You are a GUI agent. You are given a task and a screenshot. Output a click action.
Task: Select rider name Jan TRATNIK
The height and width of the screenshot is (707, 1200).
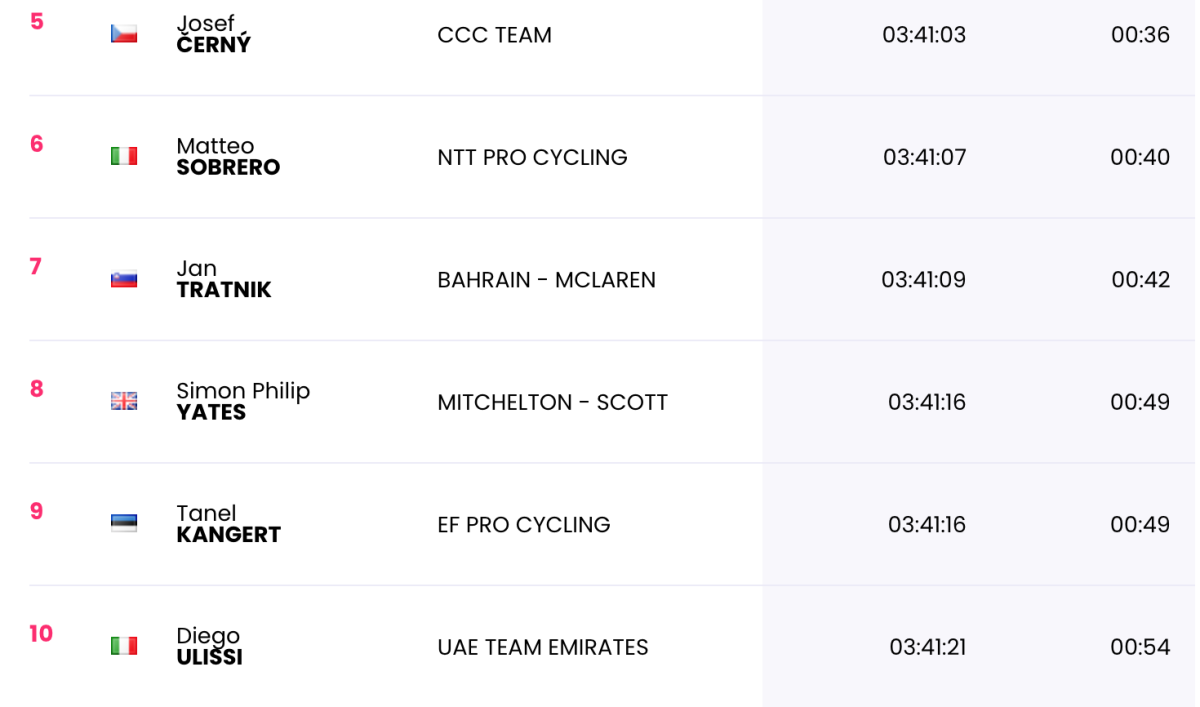pos(224,279)
